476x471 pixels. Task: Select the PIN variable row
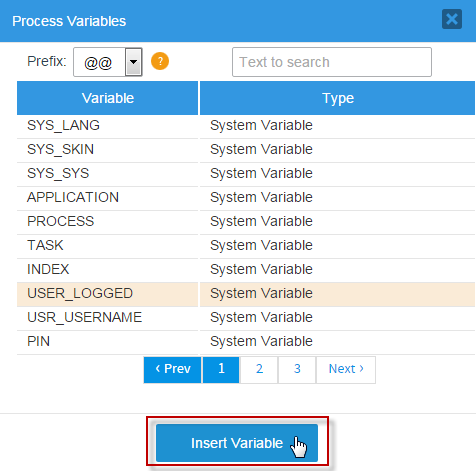pos(246,342)
